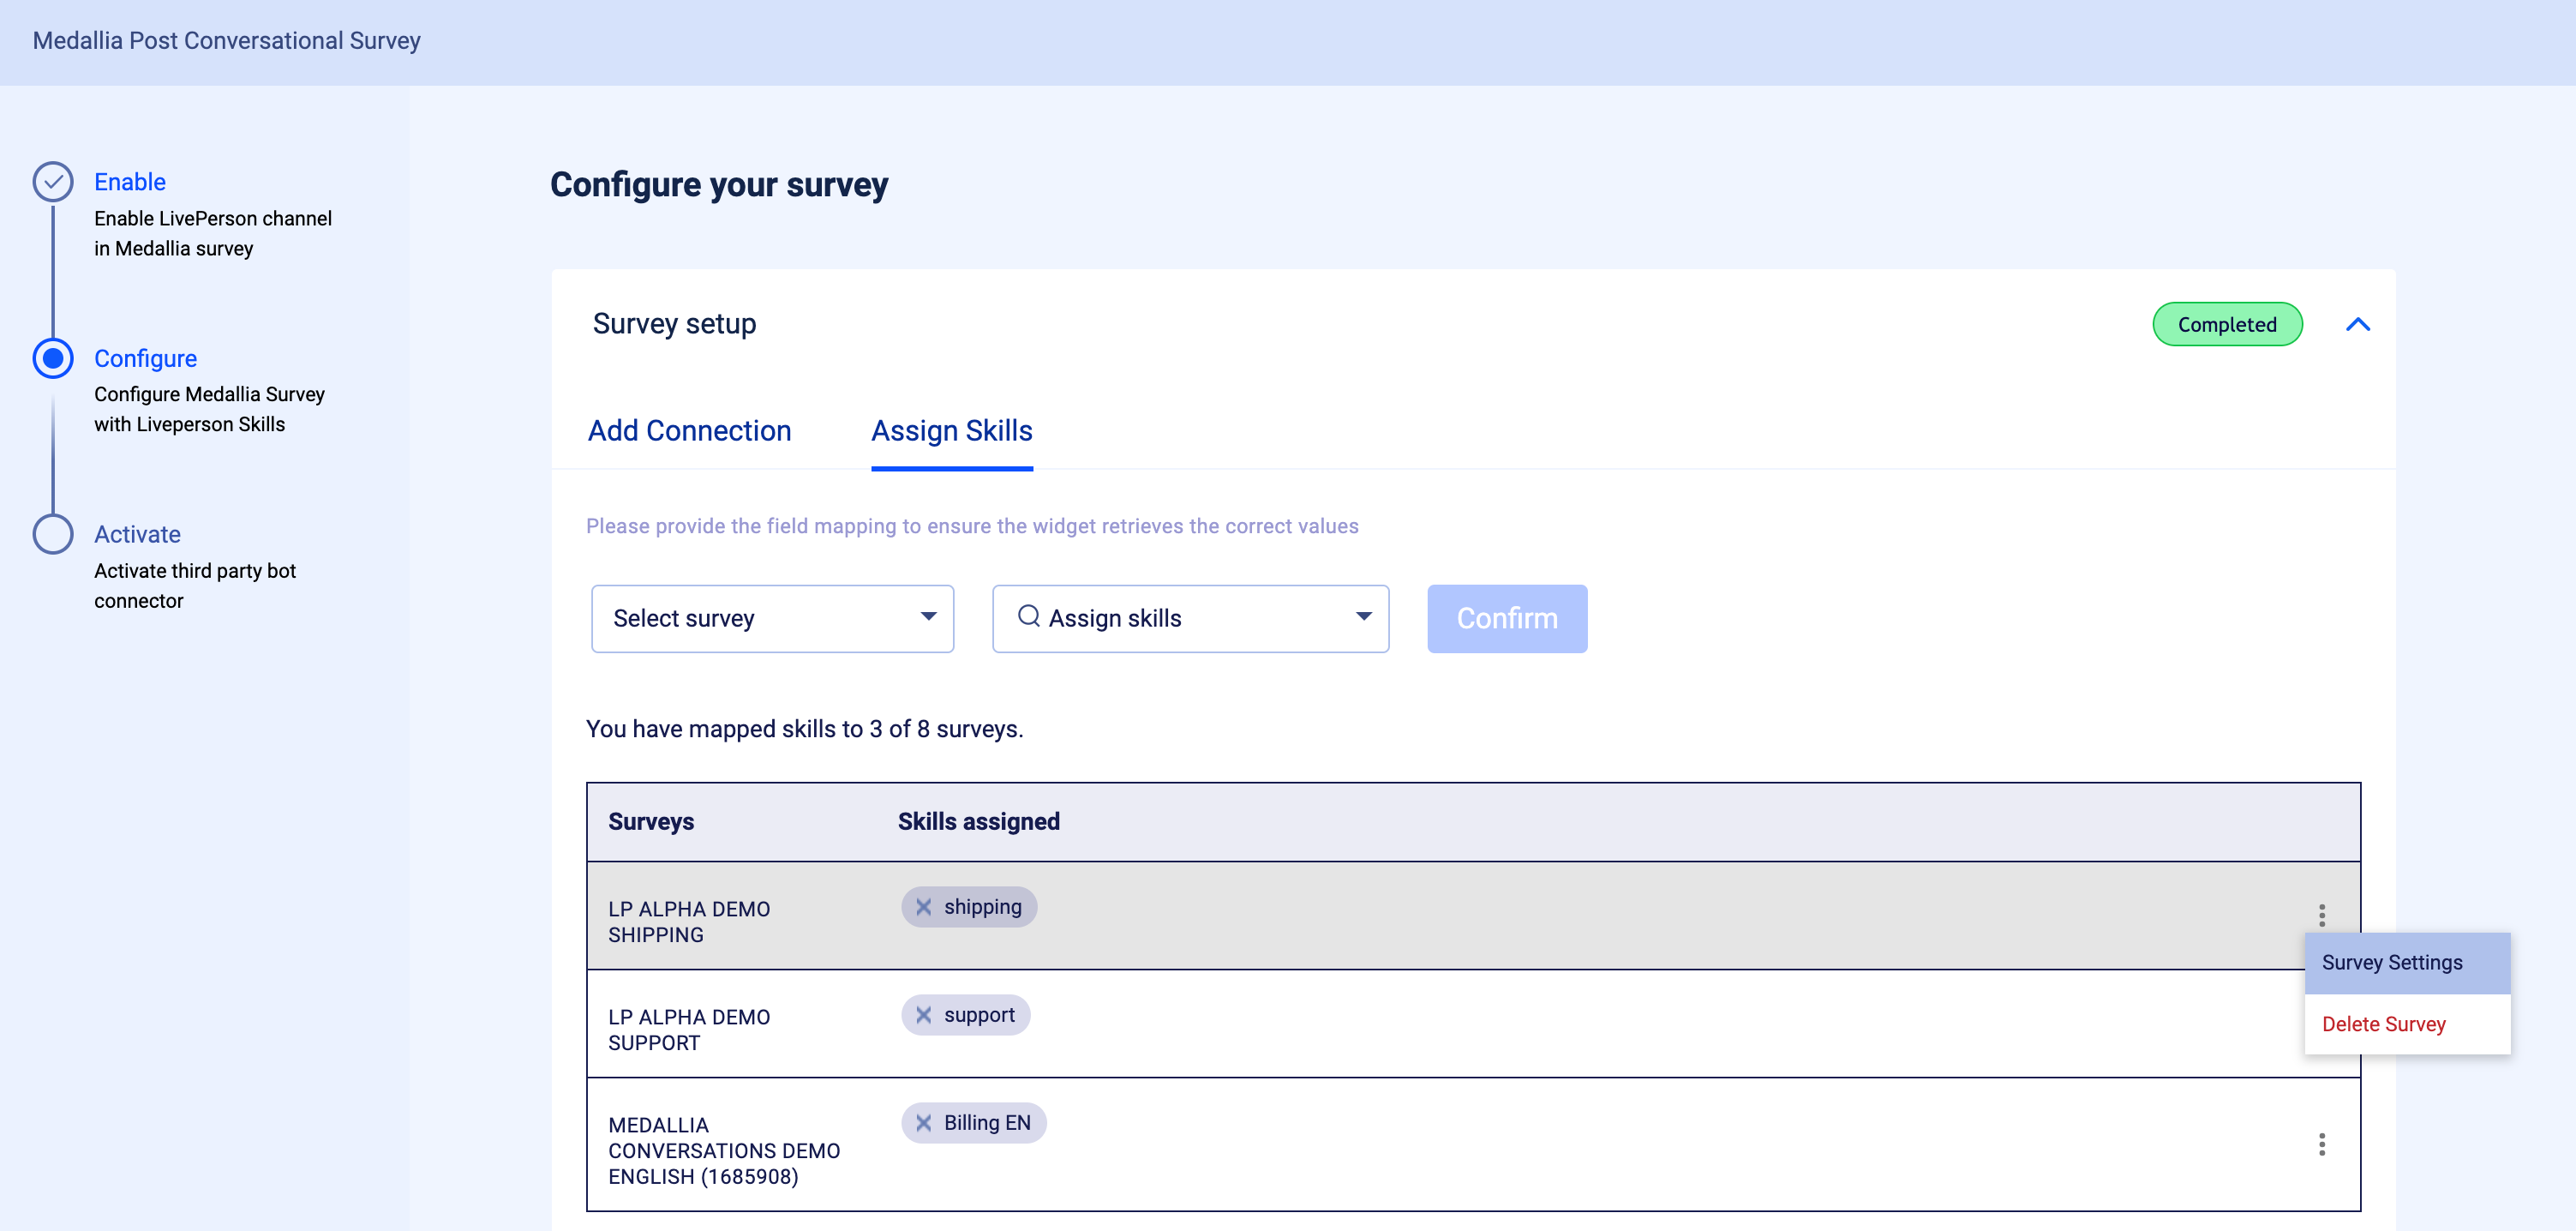Click the Configure step active circle
The height and width of the screenshot is (1231, 2576).
(53, 358)
